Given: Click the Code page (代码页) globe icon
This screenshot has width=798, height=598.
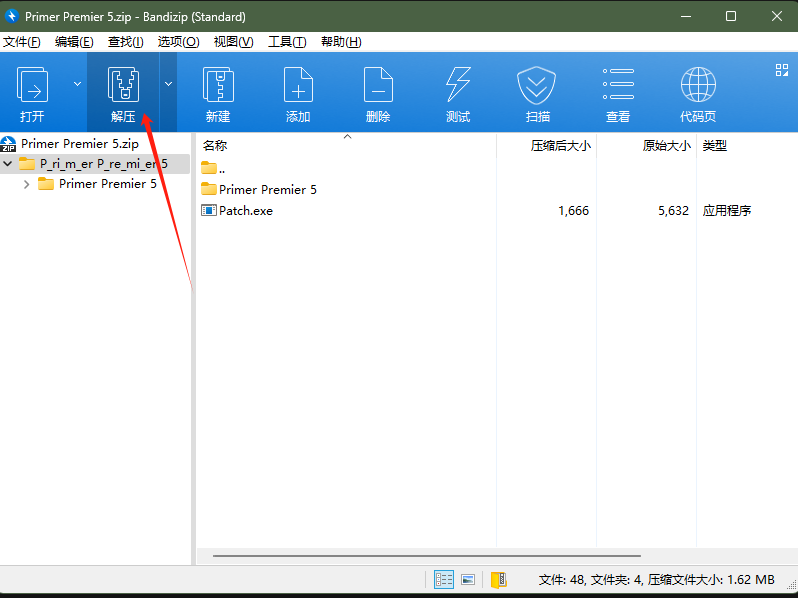Looking at the screenshot, I should (698, 84).
